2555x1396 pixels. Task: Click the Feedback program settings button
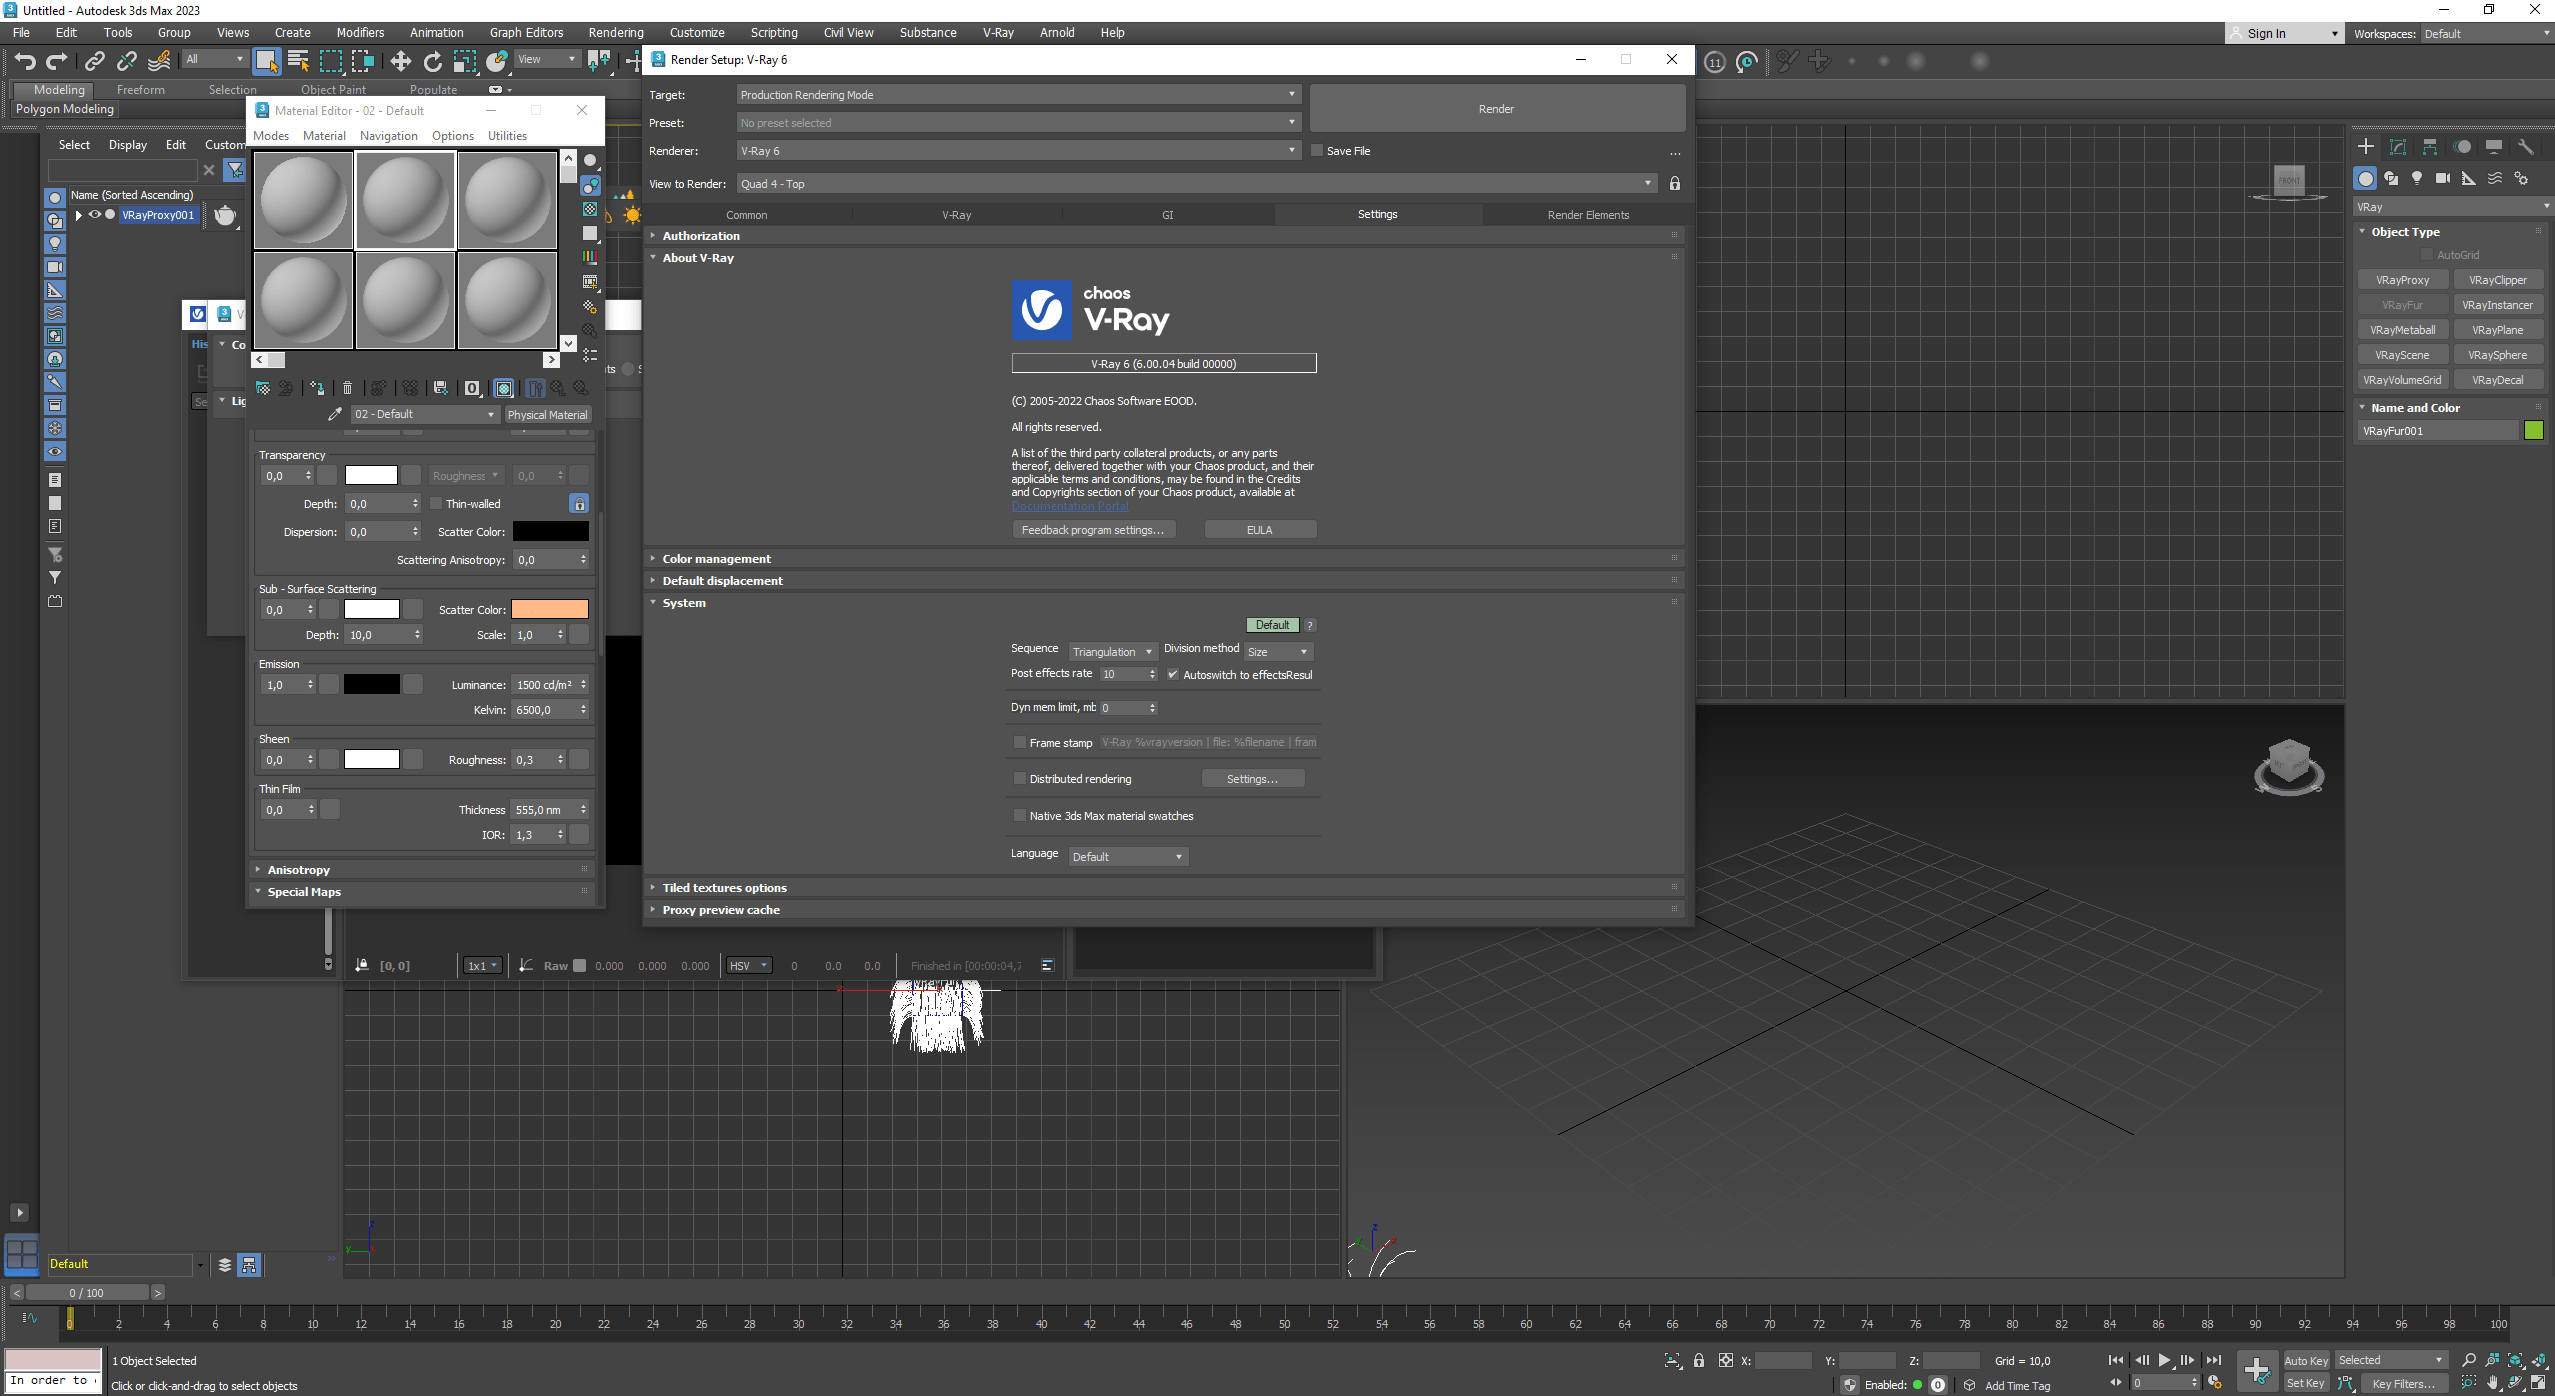pos(1093,529)
